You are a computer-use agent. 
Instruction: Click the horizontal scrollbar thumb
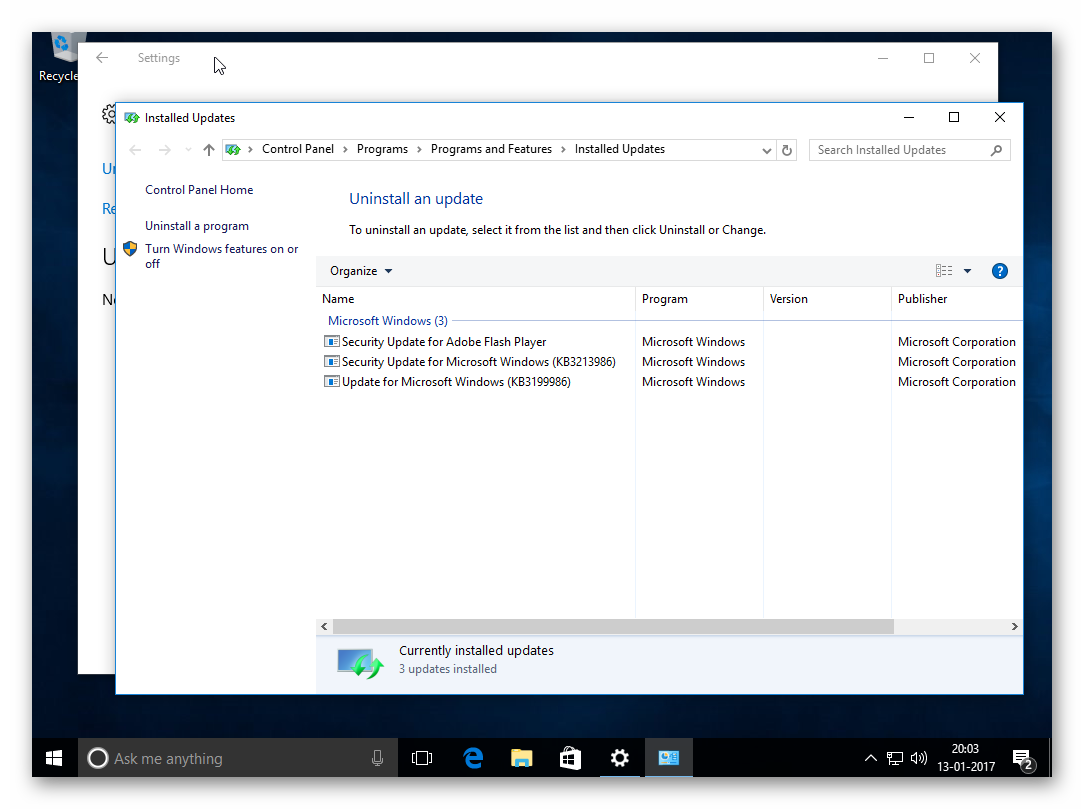613,626
